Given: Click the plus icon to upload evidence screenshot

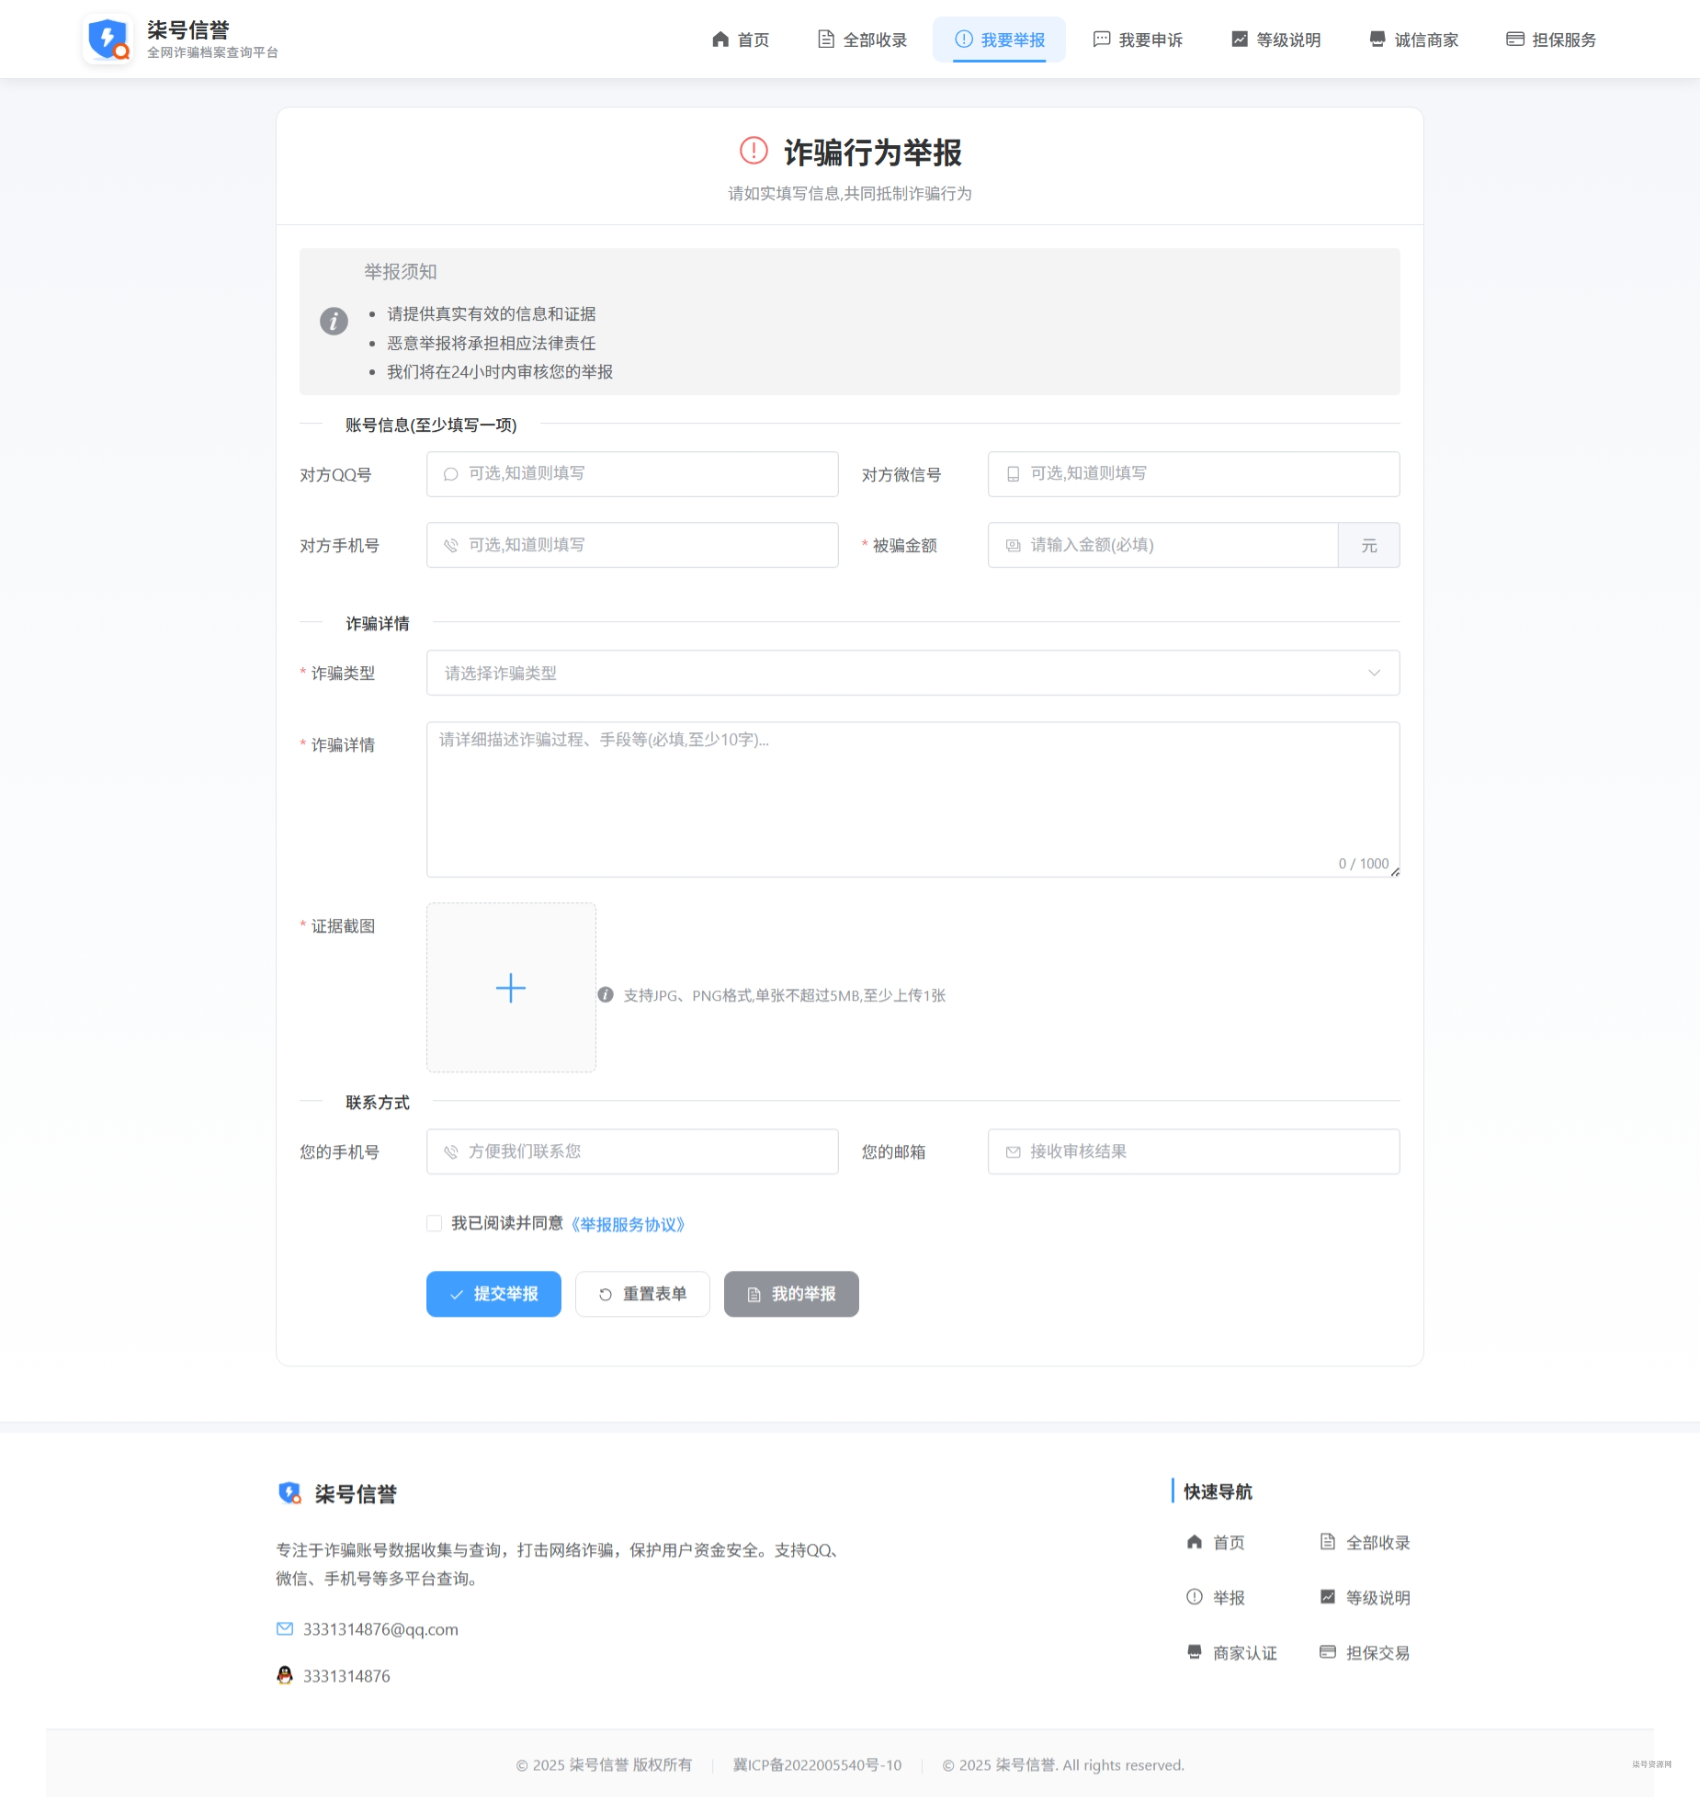Looking at the screenshot, I should click(x=510, y=988).
